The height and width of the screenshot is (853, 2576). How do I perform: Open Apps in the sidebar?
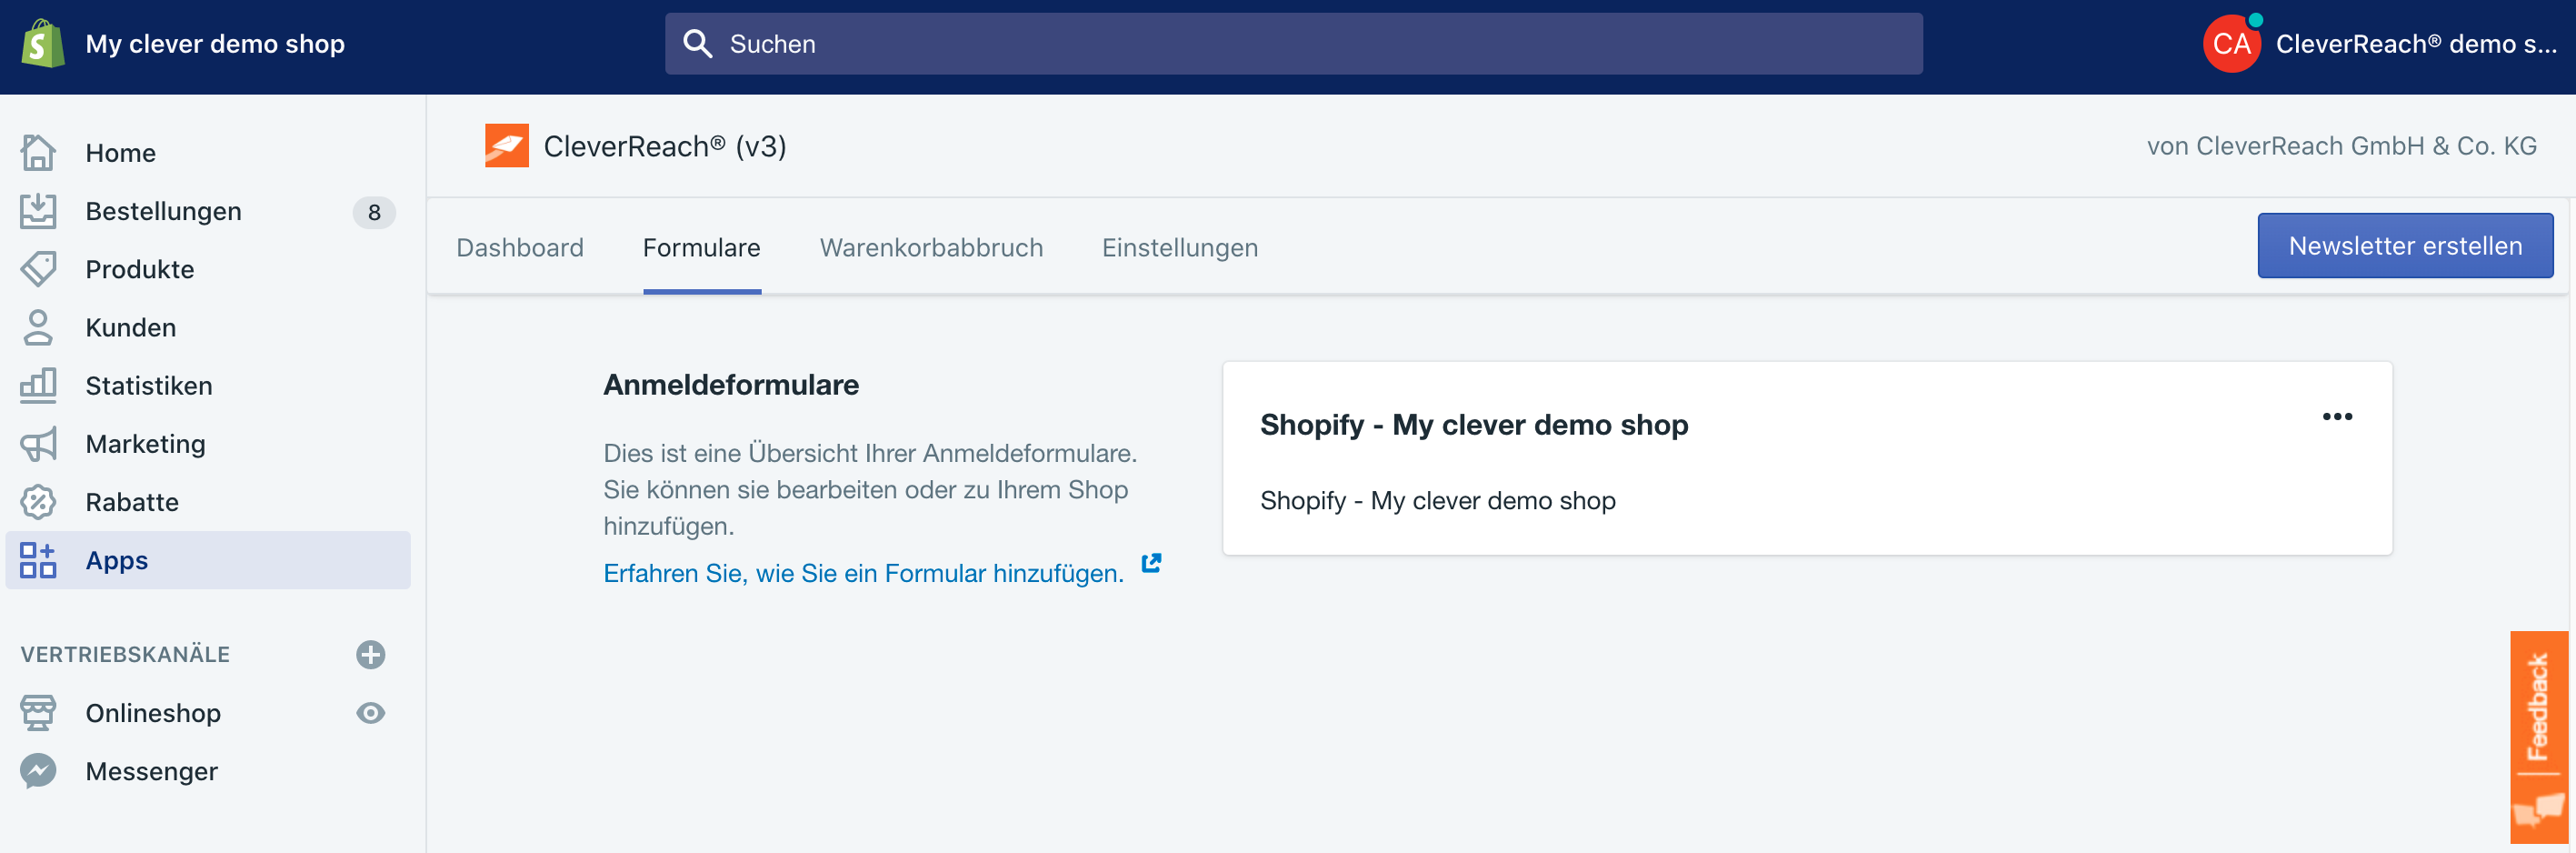pyautogui.click(x=208, y=560)
